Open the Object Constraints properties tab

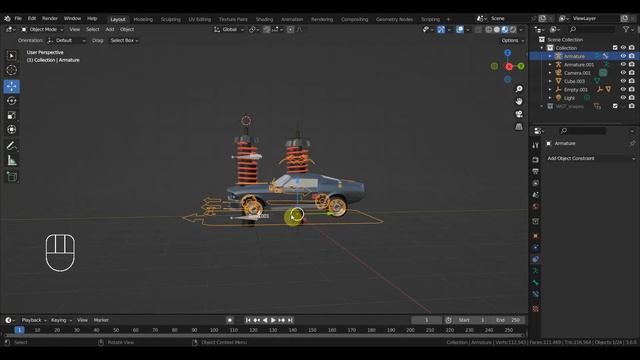point(536,259)
